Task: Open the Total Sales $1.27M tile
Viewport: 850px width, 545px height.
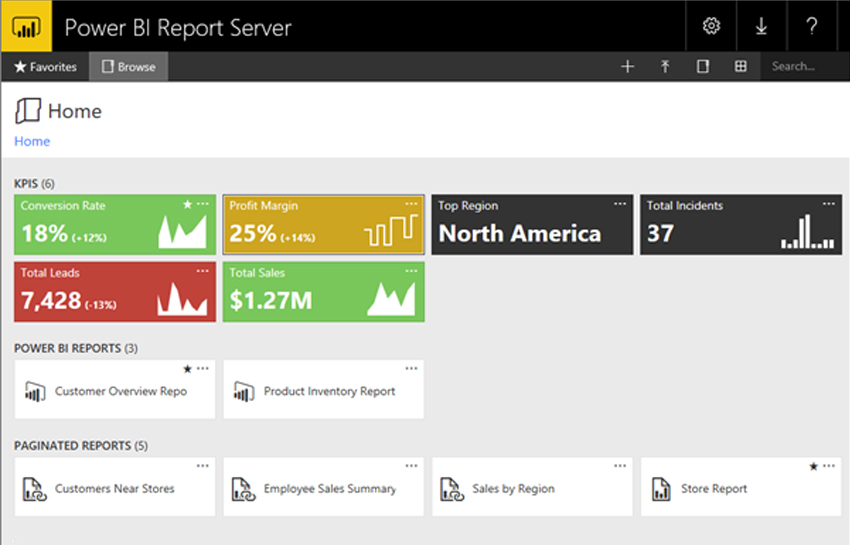Action: pos(324,292)
